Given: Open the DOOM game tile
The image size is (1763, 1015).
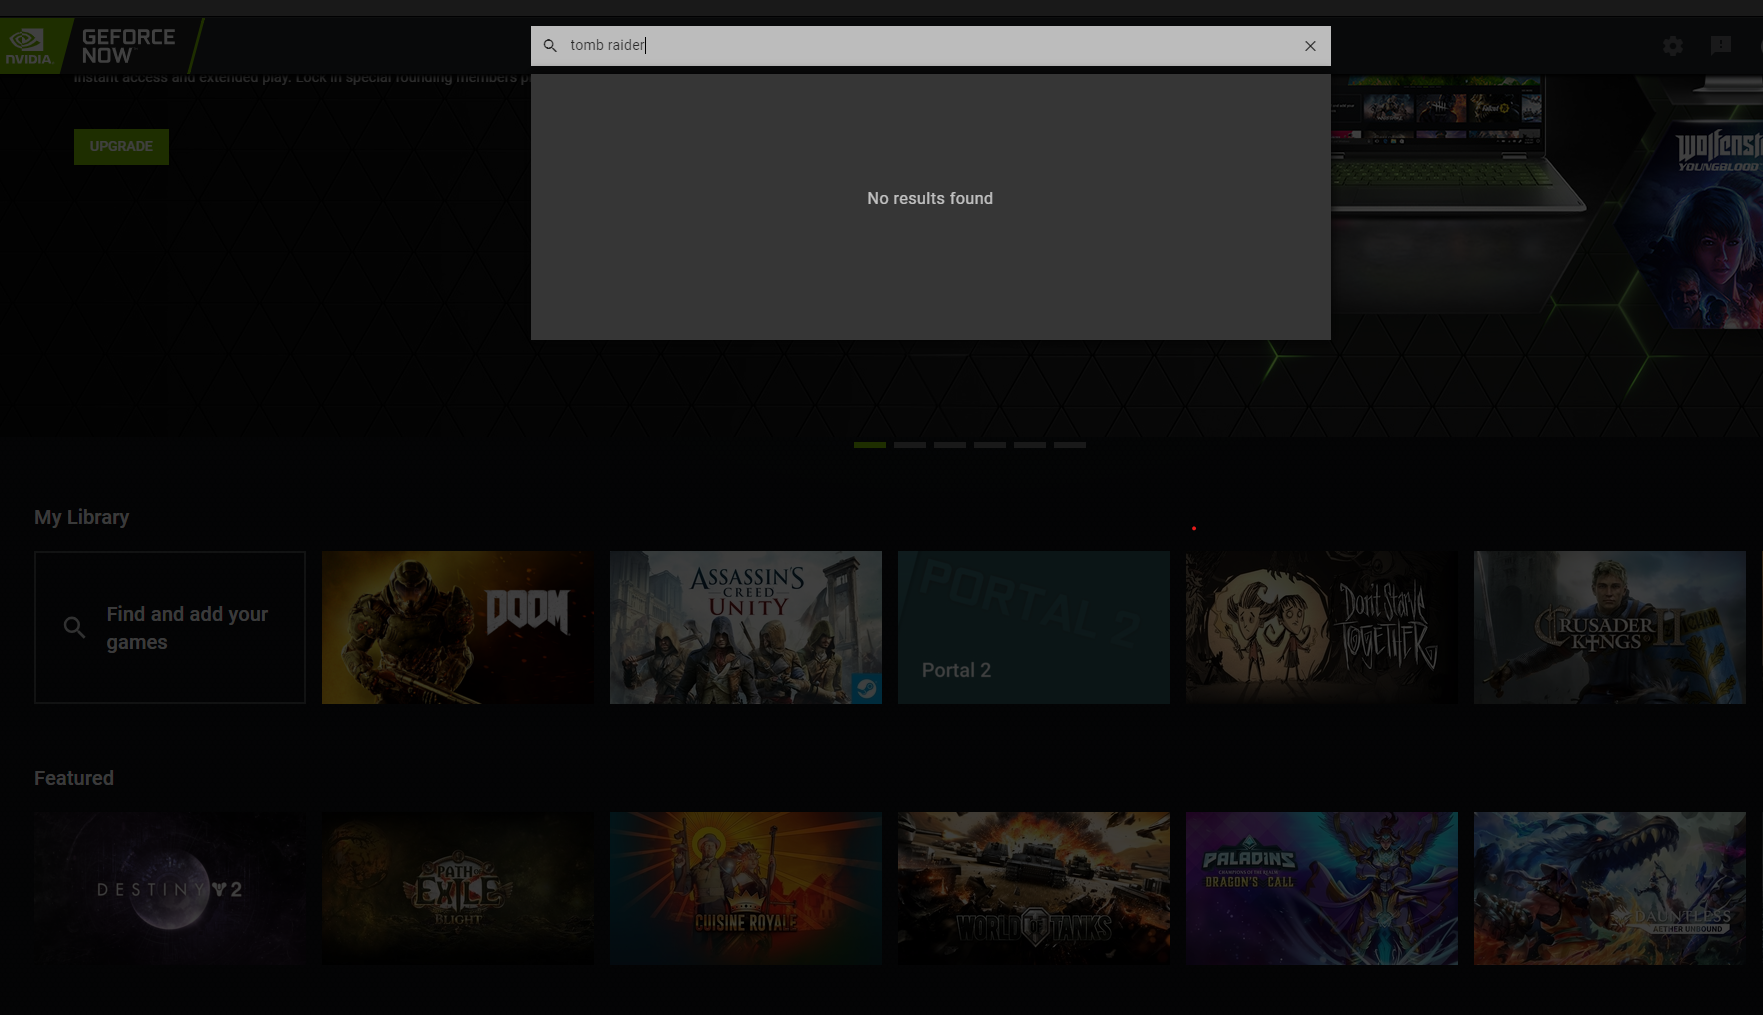Looking at the screenshot, I should click(x=458, y=627).
